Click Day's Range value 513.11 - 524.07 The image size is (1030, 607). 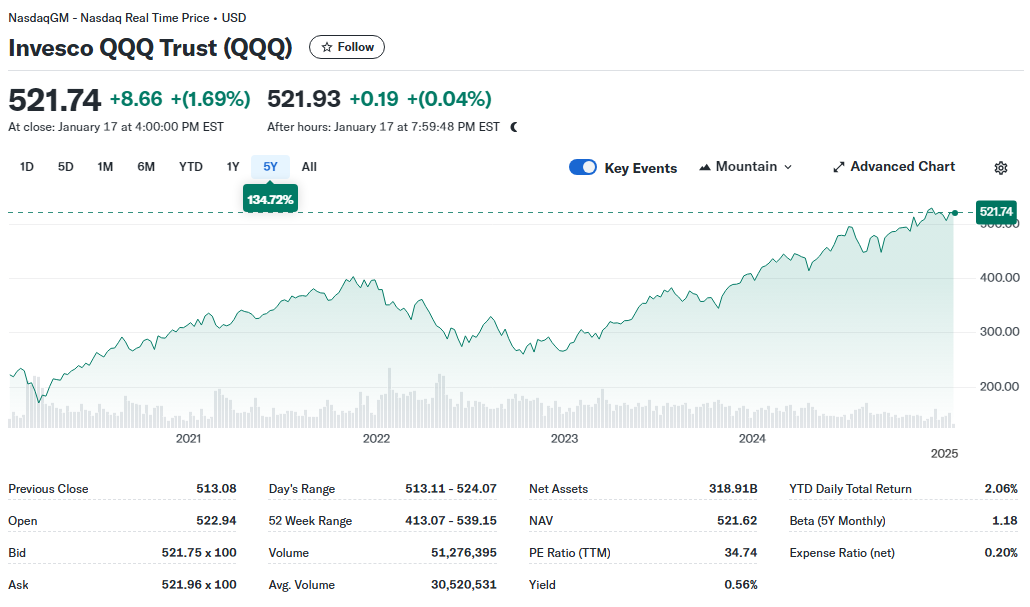click(x=451, y=489)
